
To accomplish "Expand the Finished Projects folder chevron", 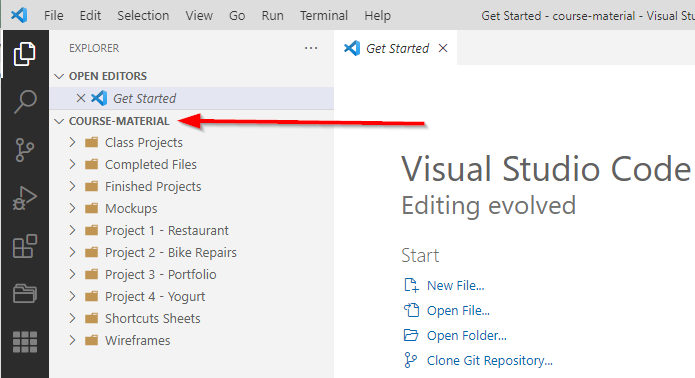I will [72, 186].
